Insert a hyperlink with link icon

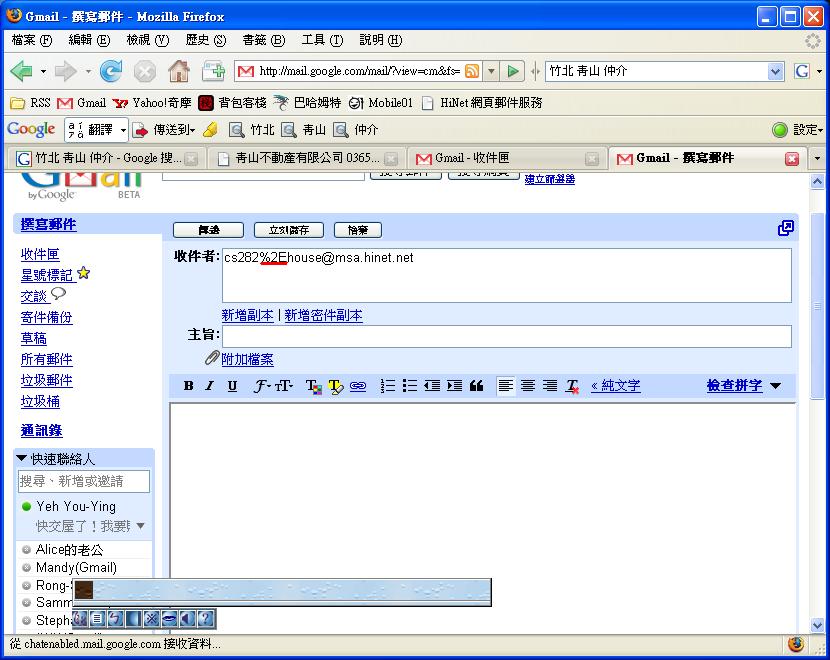tap(357, 386)
